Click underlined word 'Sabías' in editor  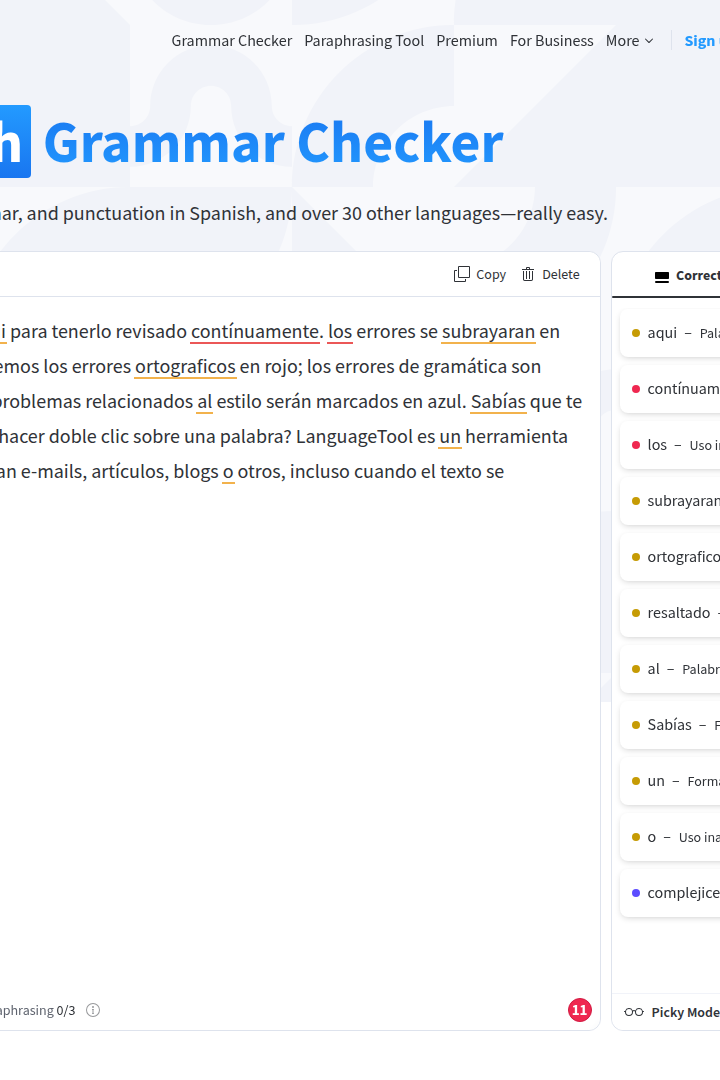click(x=498, y=402)
